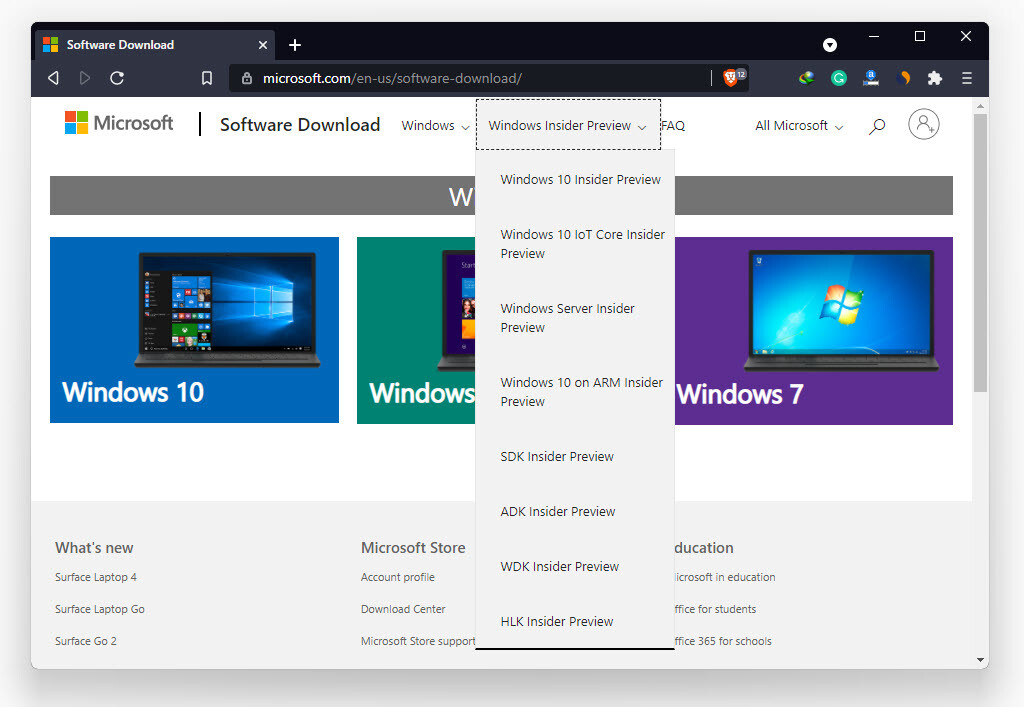Click the colorful download manager extension icon
This screenshot has width=1024, height=707.
pyautogui.click(x=807, y=78)
